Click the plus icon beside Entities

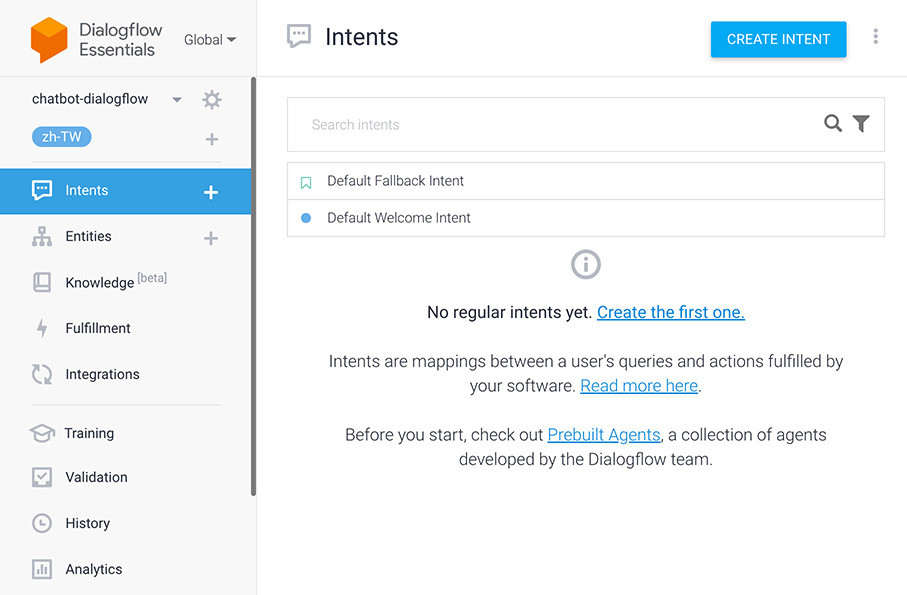tap(211, 238)
